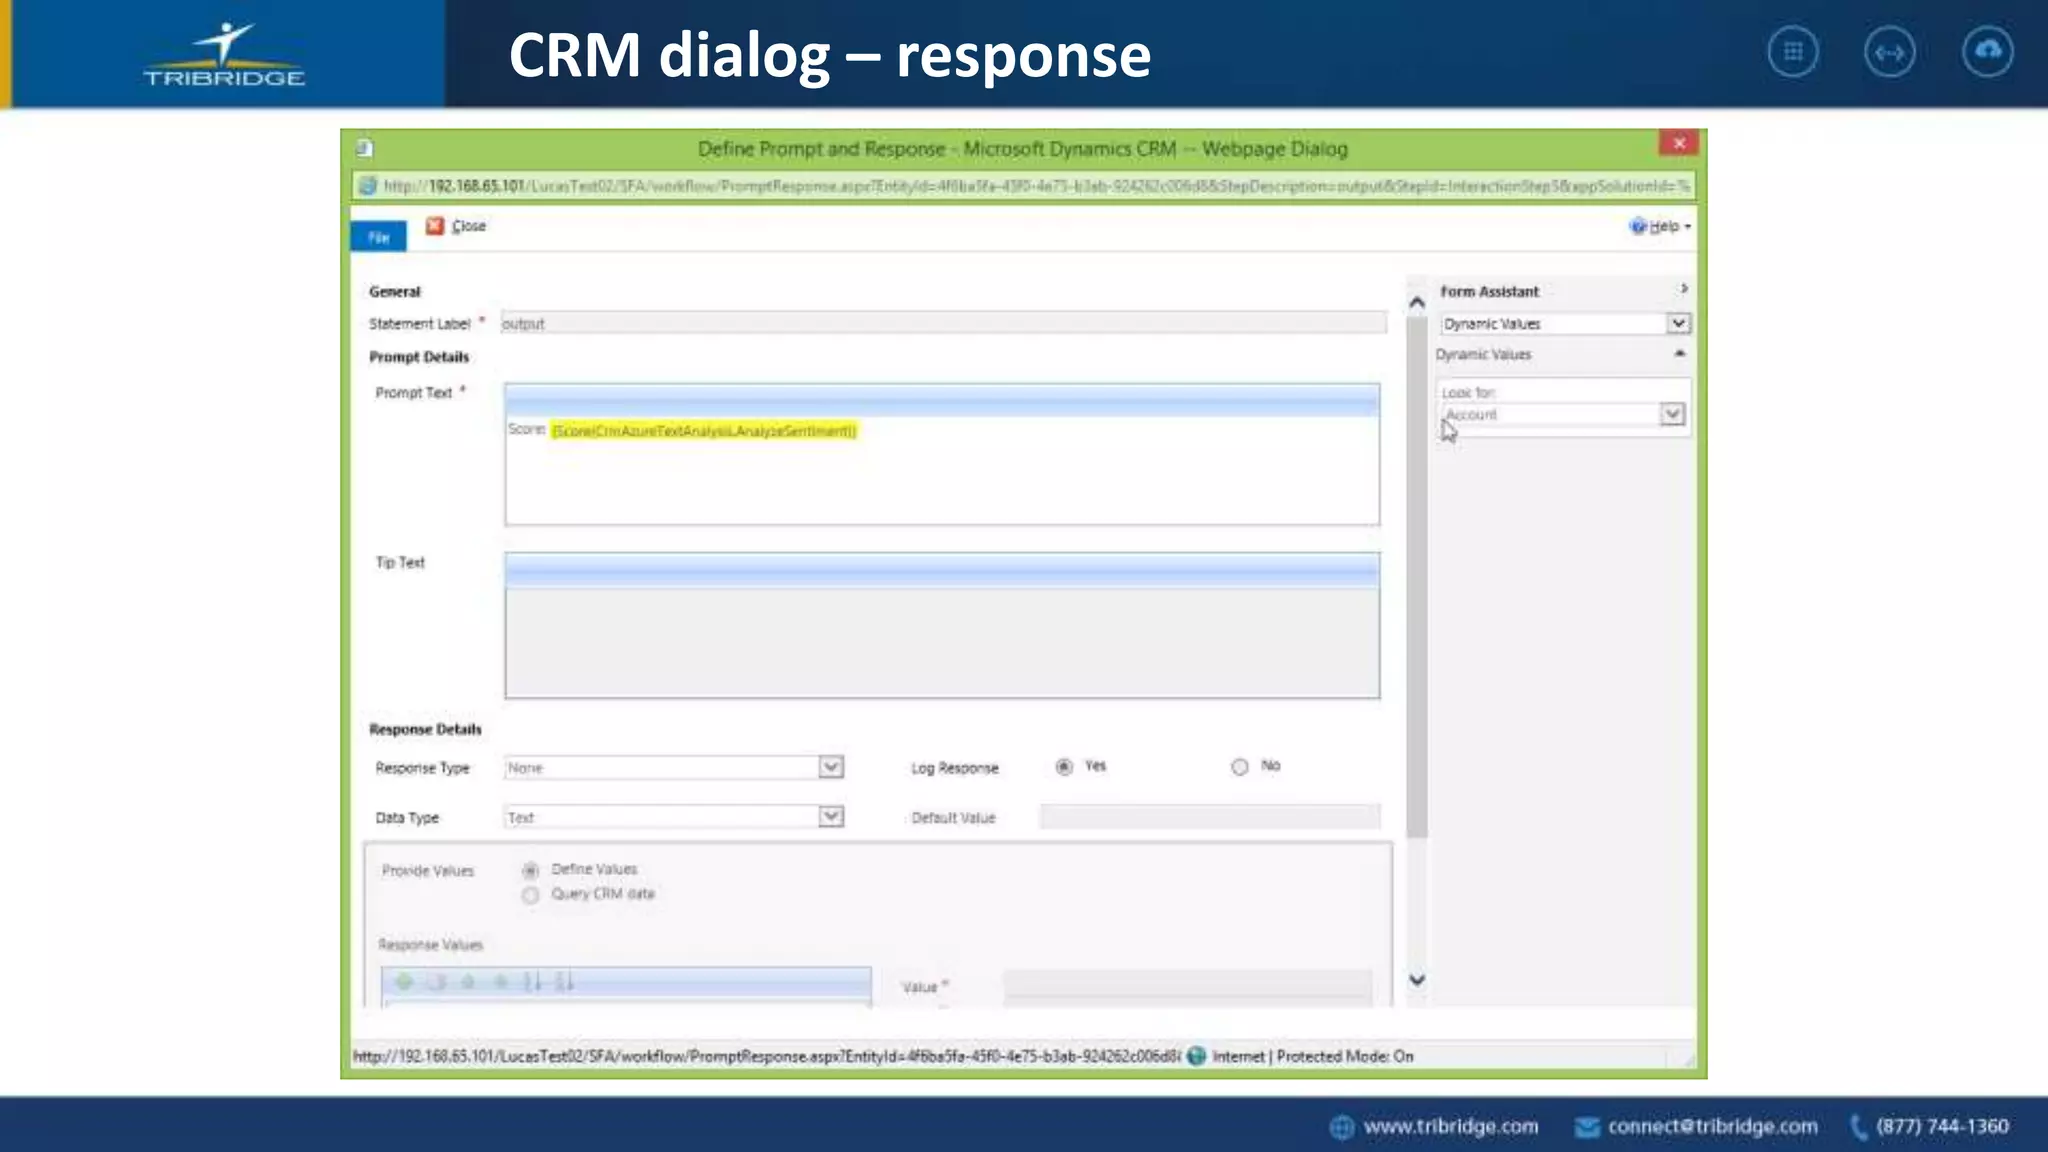Click the Help icon in the dialog

(x=1638, y=227)
